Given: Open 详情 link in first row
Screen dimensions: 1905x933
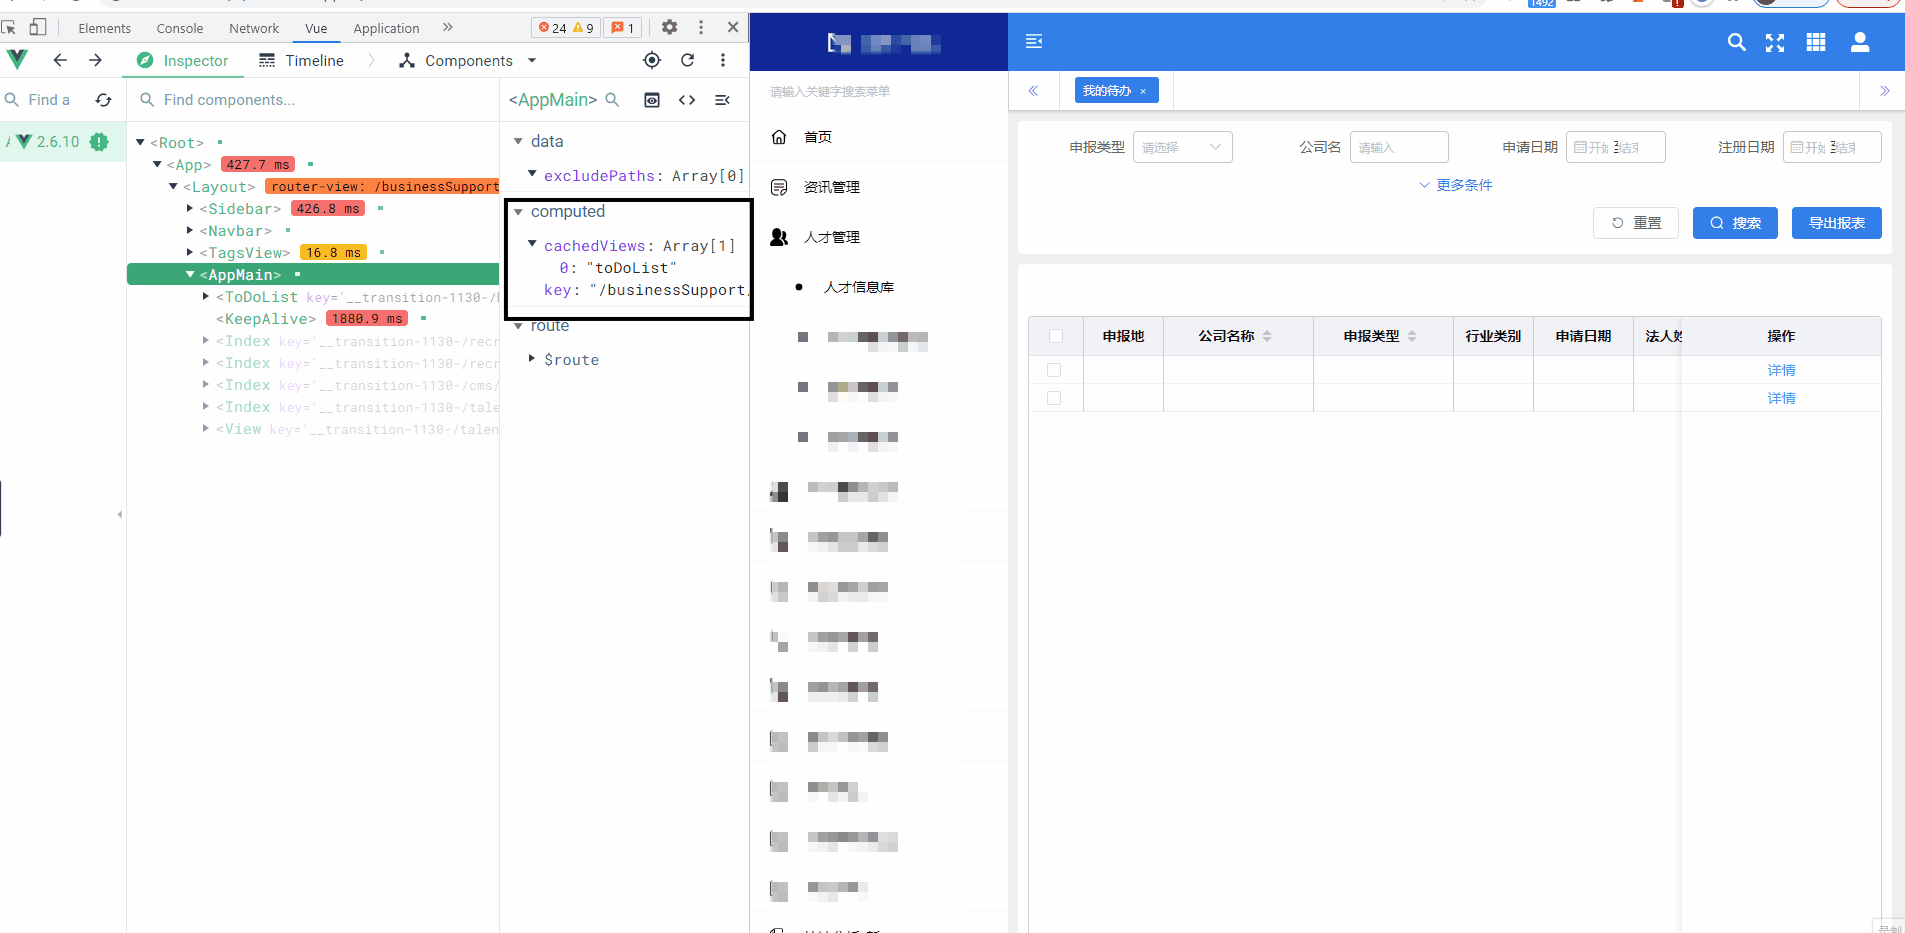Looking at the screenshot, I should click(x=1781, y=370).
